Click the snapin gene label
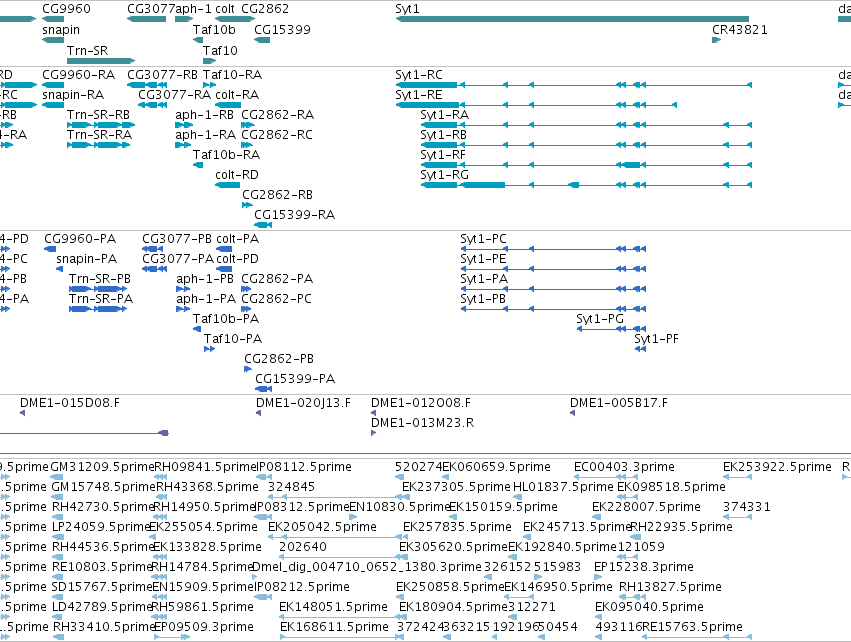Image resolution: width=851 pixels, height=642 pixels. [61, 29]
